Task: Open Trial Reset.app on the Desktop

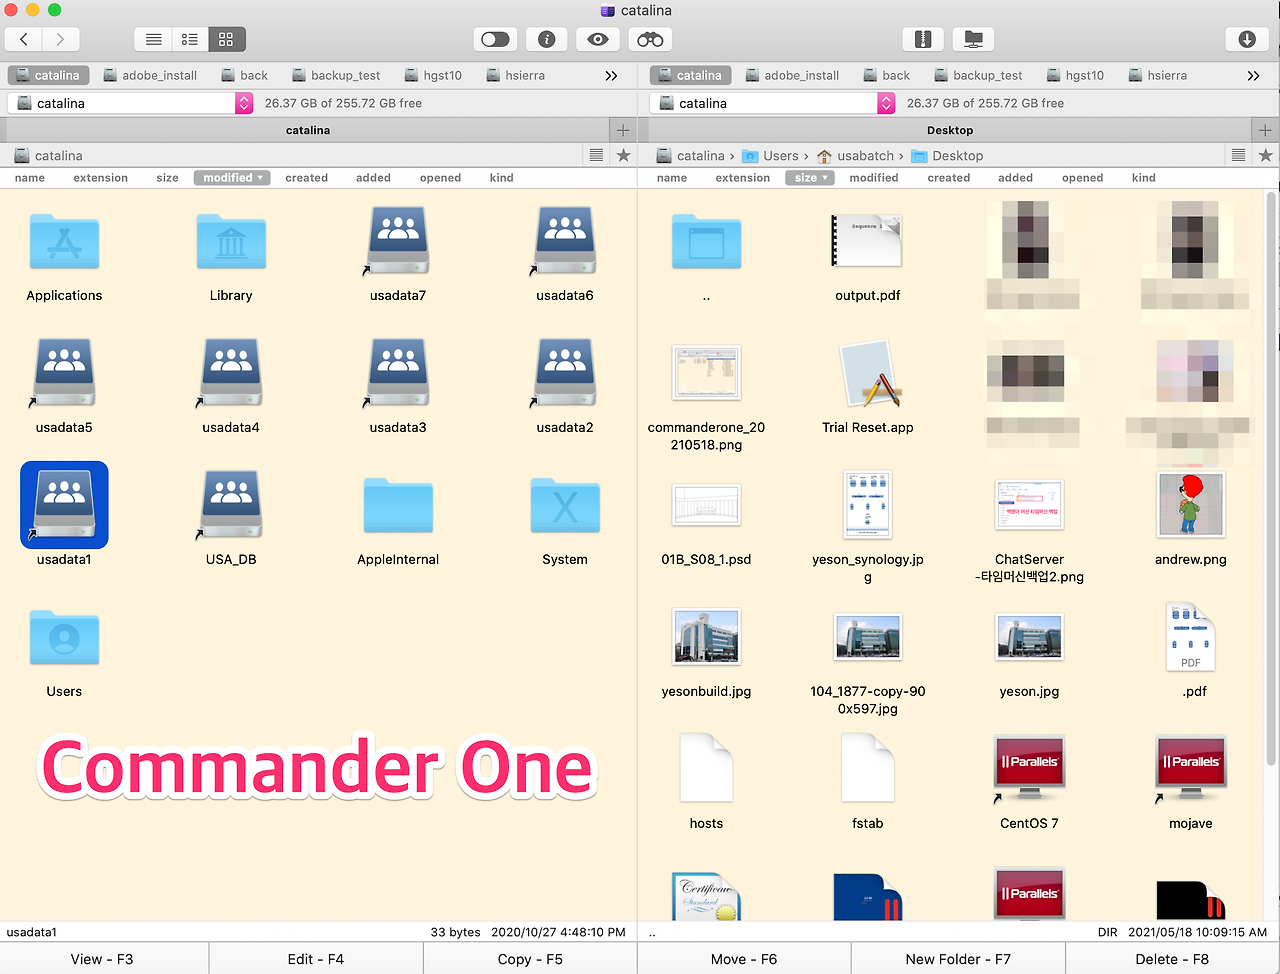Action: click(868, 374)
